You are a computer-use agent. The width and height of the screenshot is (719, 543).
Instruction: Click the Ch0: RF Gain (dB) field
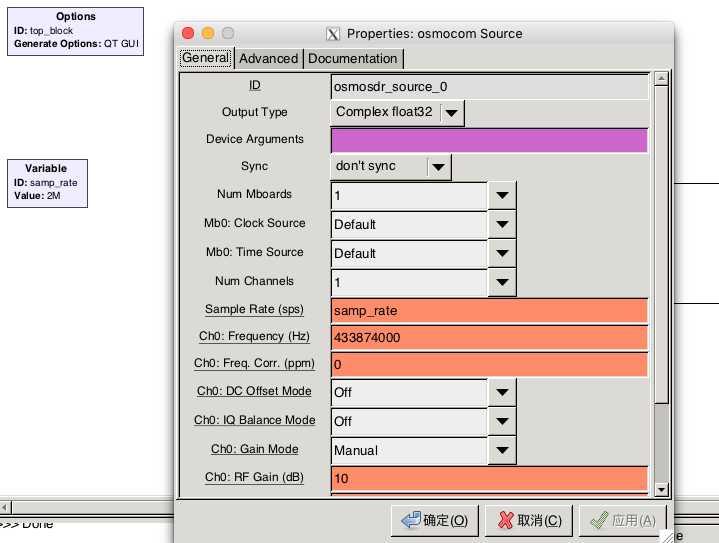(489, 479)
